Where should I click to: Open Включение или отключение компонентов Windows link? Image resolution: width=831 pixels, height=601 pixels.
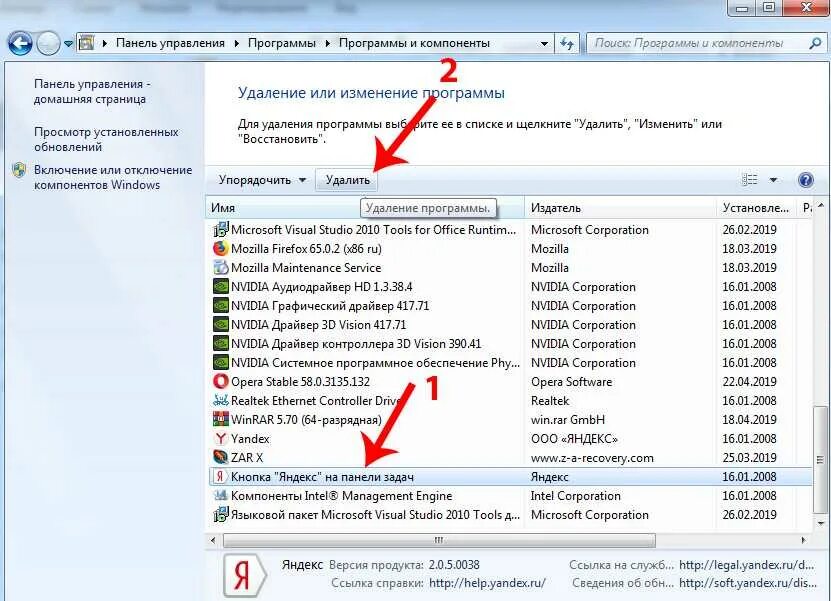(113, 177)
